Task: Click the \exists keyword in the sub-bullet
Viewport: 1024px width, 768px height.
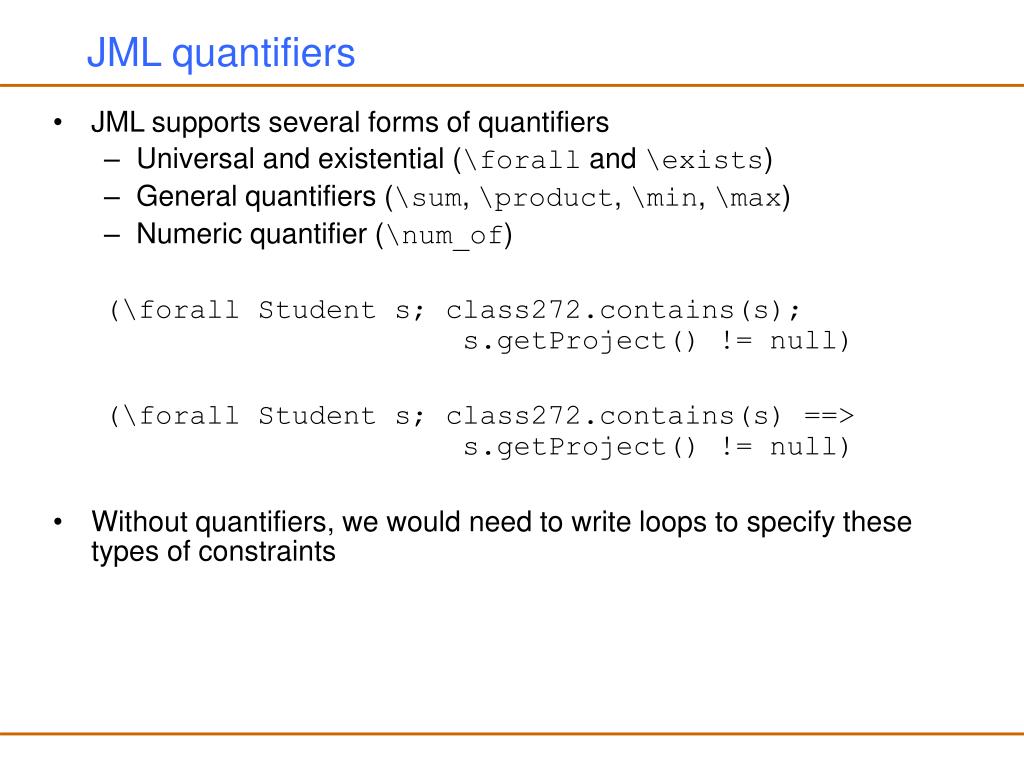Action: [705, 160]
